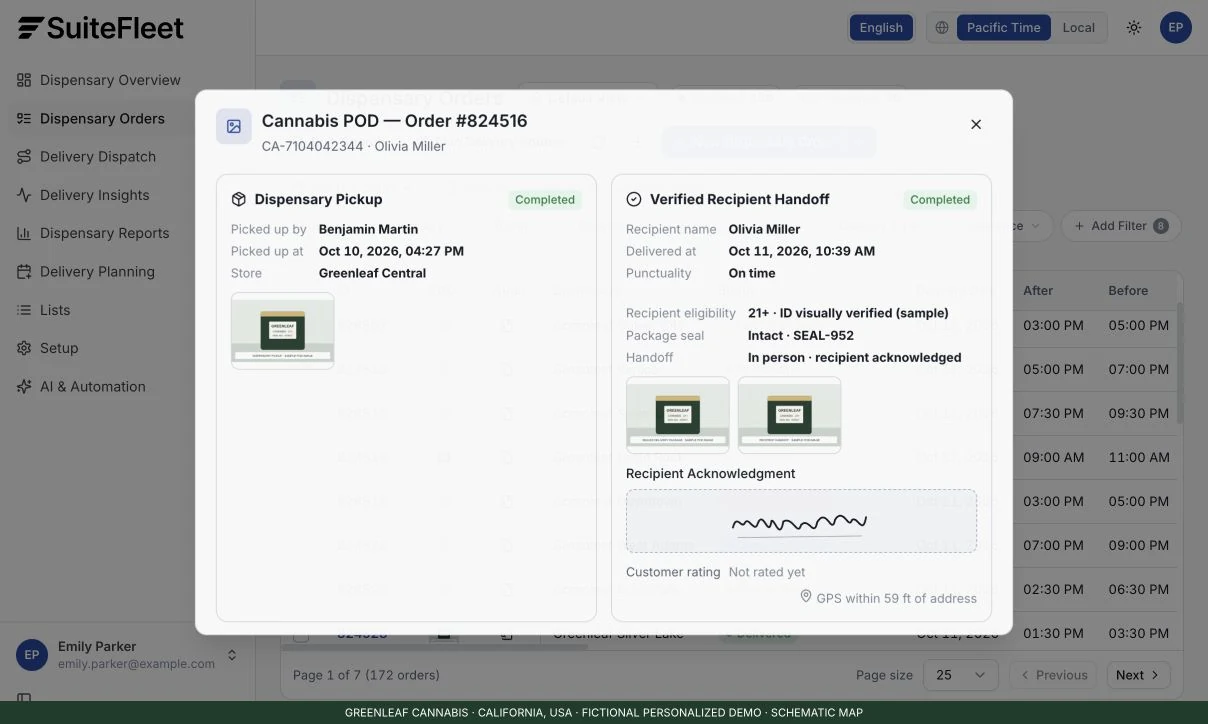
Task: Open EP user avatar menu top right
Action: click(x=1176, y=27)
